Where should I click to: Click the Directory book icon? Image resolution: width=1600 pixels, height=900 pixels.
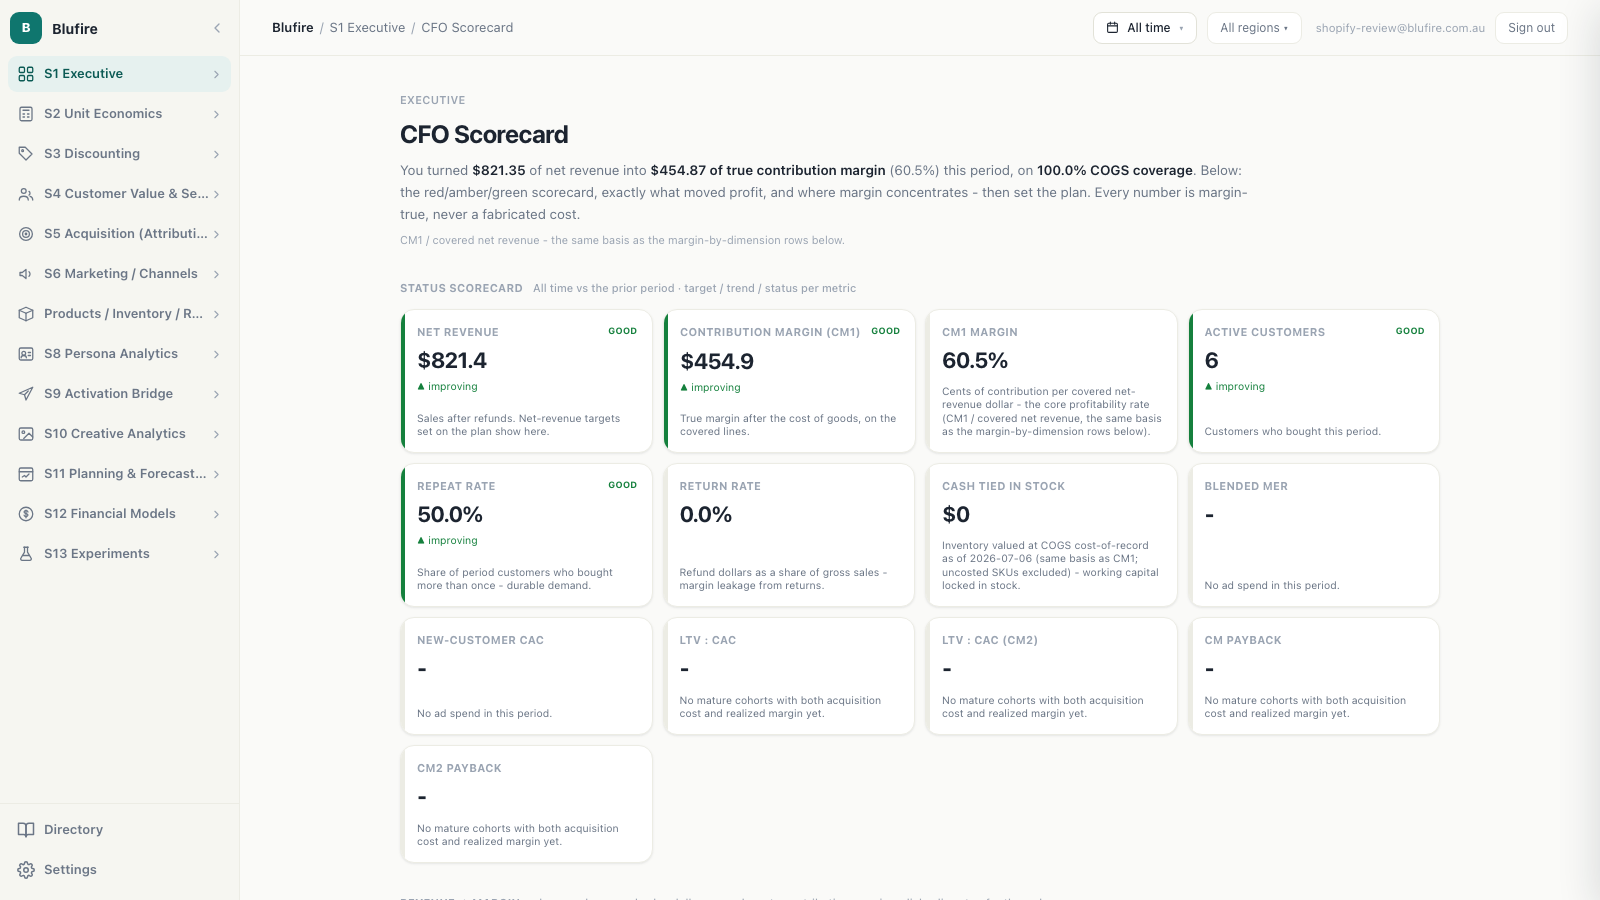26,830
